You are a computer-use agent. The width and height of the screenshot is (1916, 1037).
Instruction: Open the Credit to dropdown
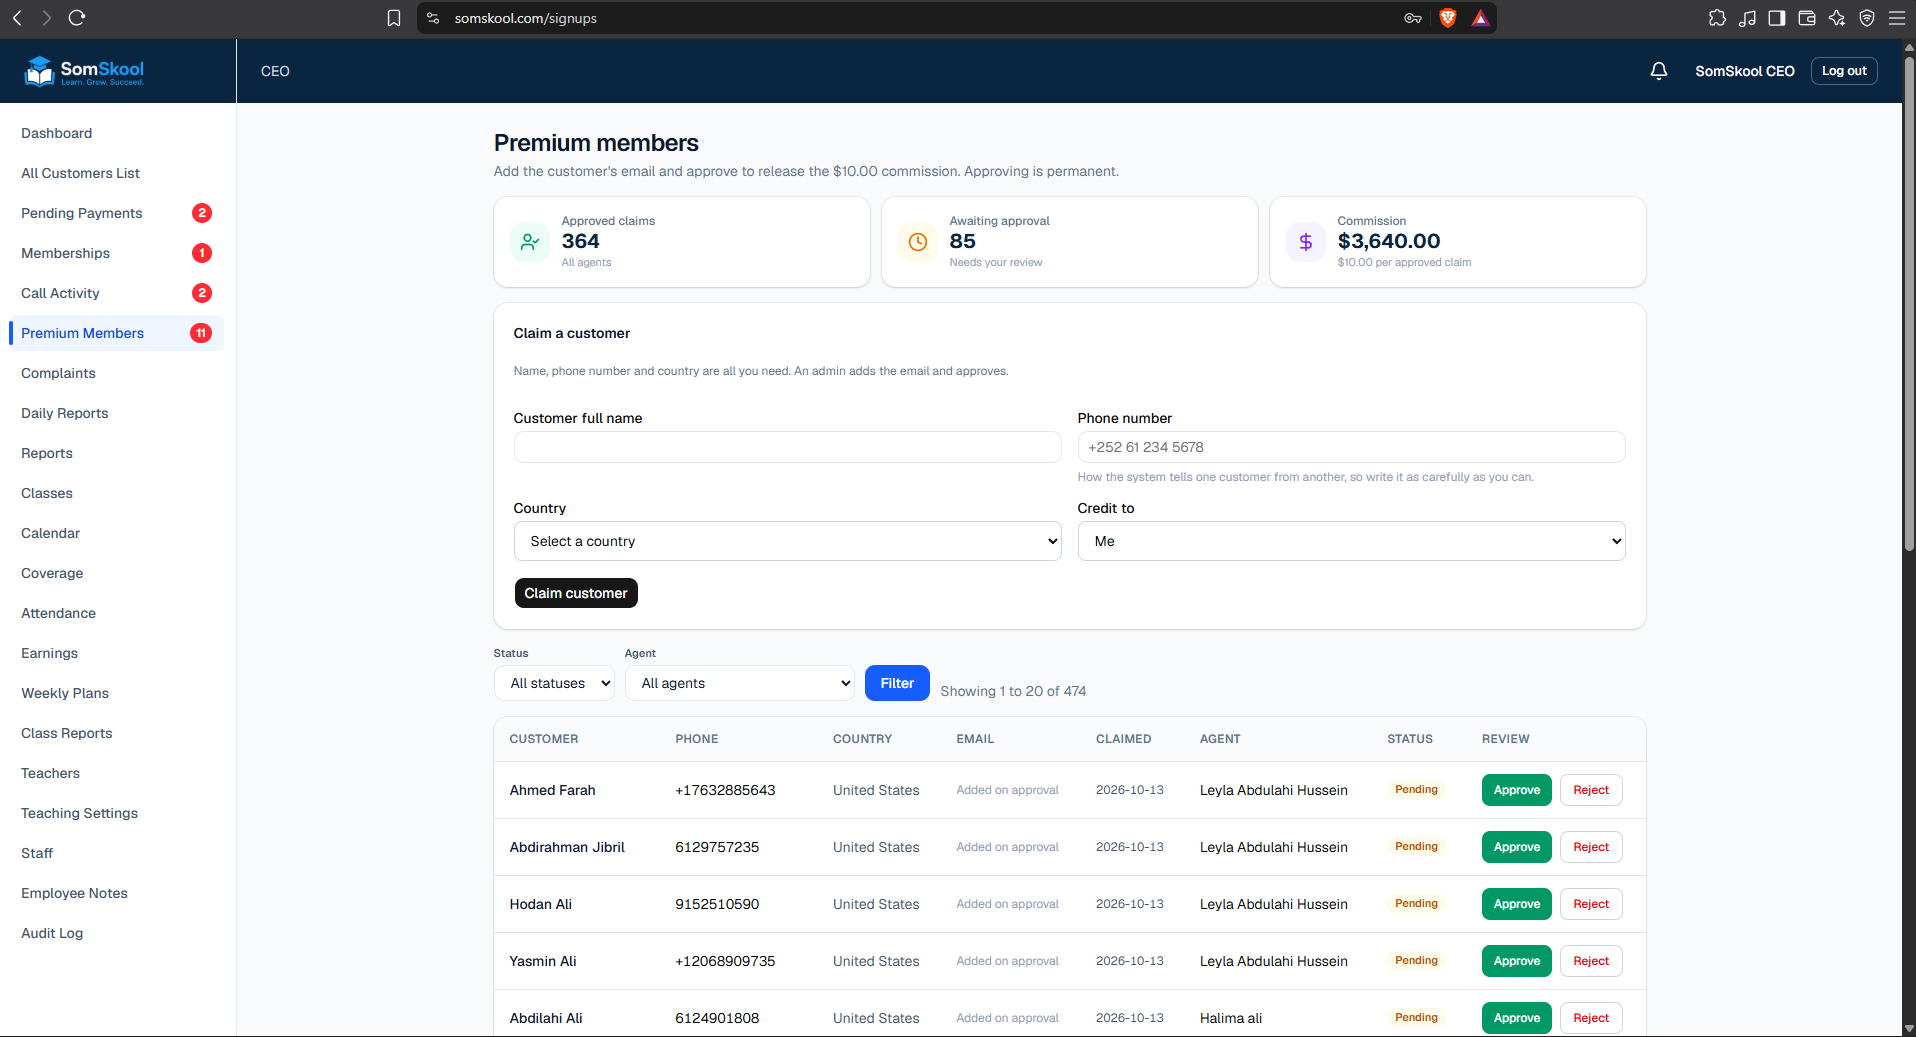1351,541
